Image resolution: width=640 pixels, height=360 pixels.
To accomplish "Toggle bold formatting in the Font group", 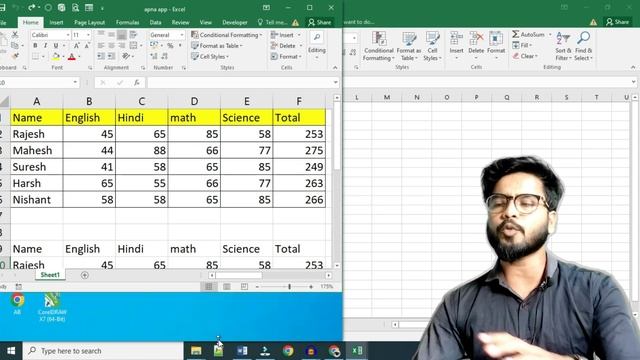I will 35,46.
